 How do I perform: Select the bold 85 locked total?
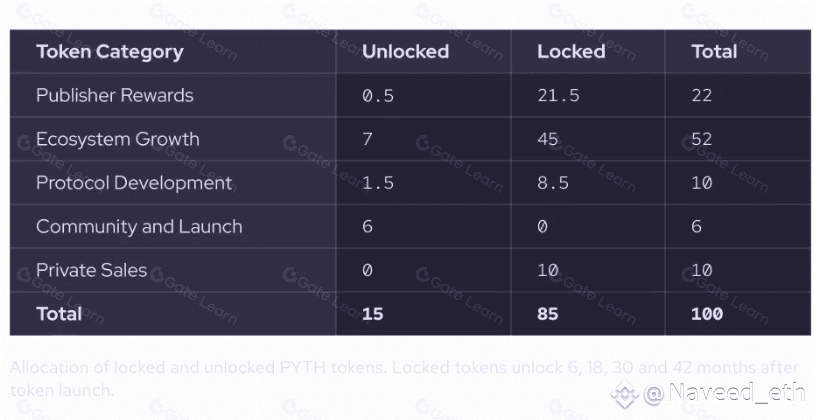point(548,314)
